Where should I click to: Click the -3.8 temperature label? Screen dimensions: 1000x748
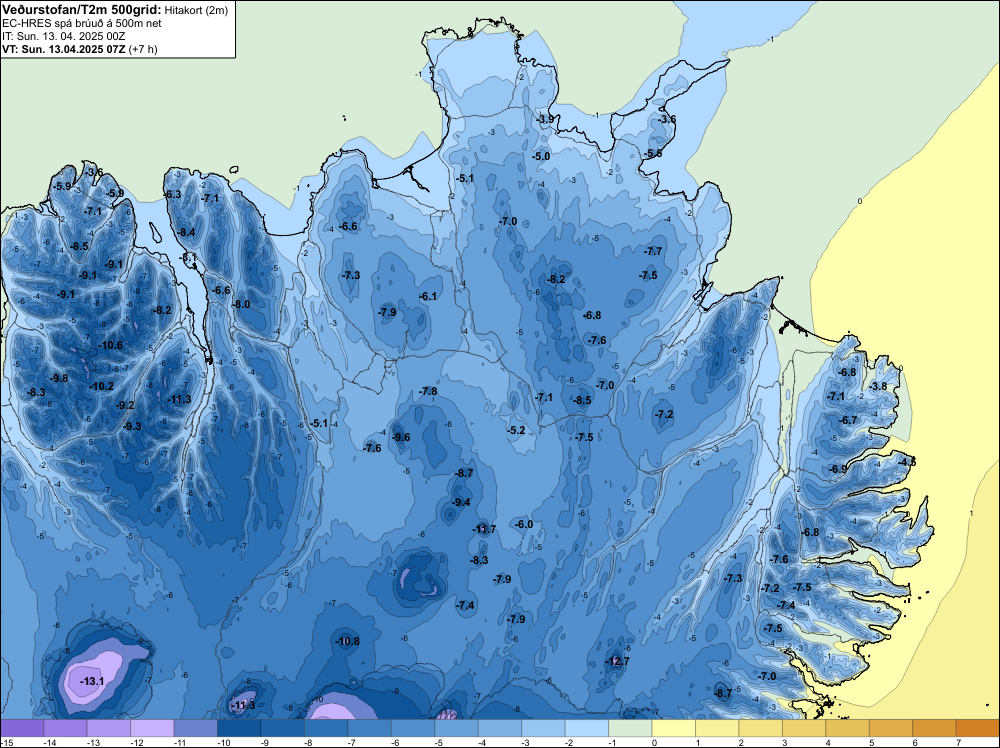[878, 386]
